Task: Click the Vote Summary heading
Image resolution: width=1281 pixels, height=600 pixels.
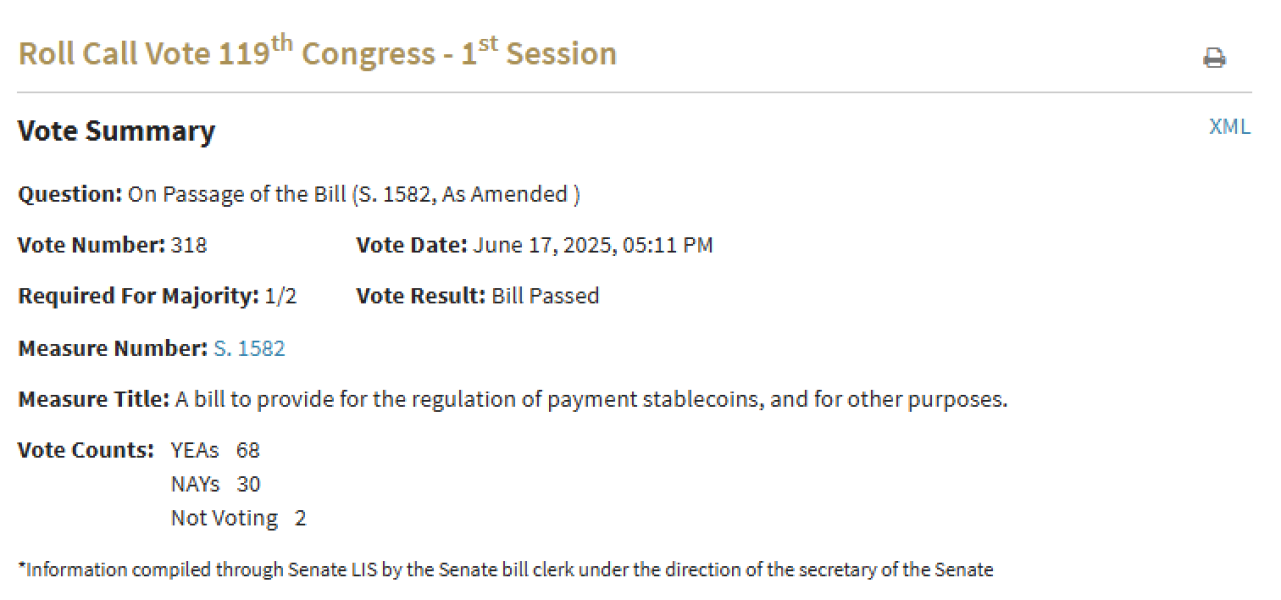Action: click(x=116, y=132)
